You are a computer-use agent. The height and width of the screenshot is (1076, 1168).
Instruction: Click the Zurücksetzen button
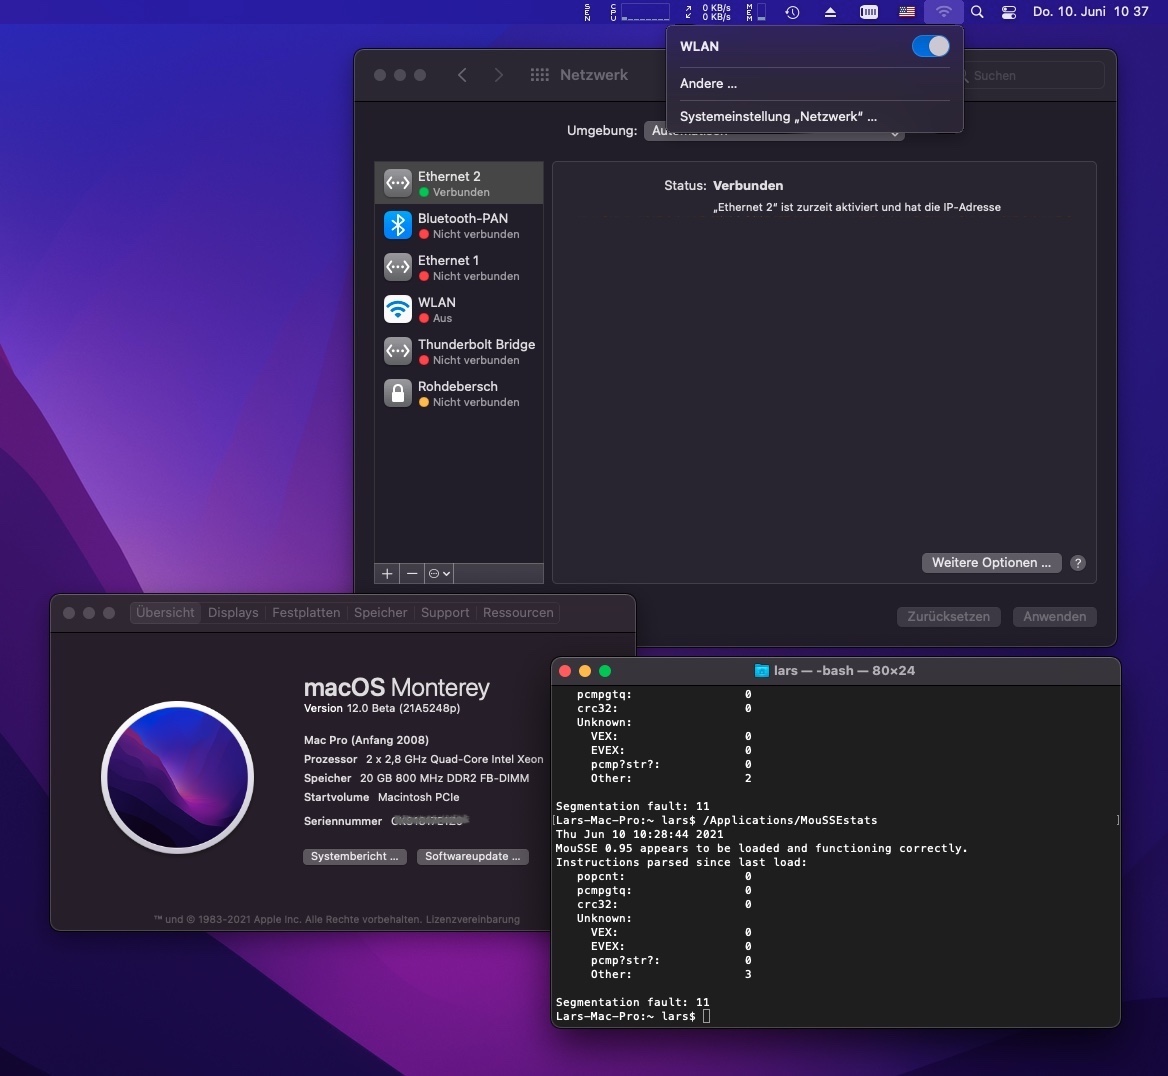click(x=948, y=616)
